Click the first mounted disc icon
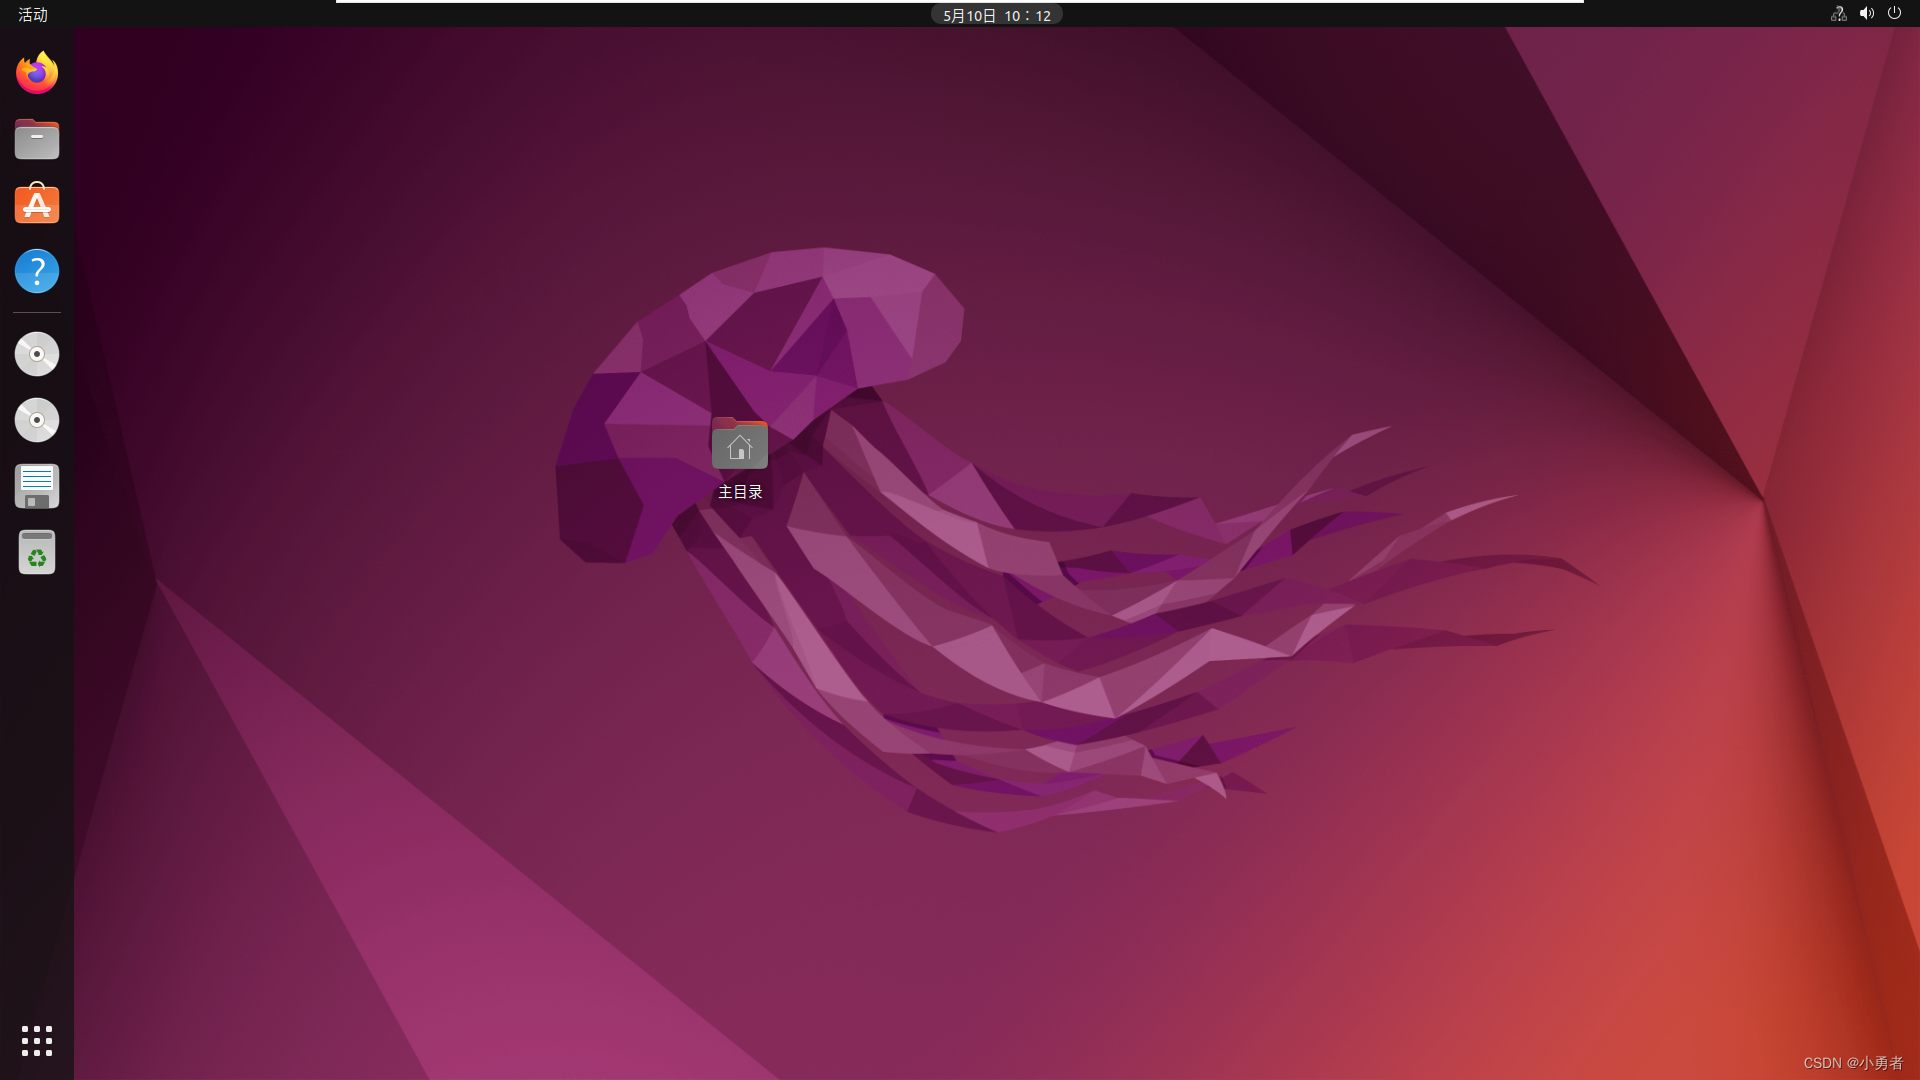Viewport: 1920px width, 1080px height. [37, 354]
